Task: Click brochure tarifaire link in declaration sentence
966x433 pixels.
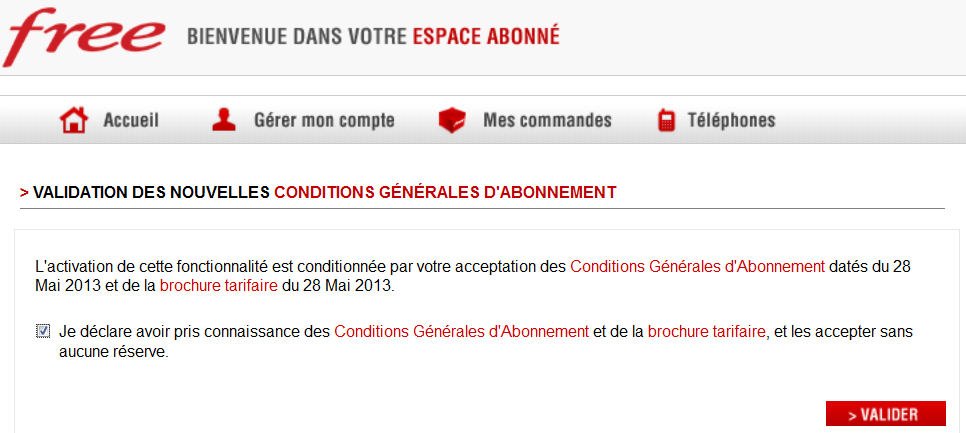Action: (707, 331)
